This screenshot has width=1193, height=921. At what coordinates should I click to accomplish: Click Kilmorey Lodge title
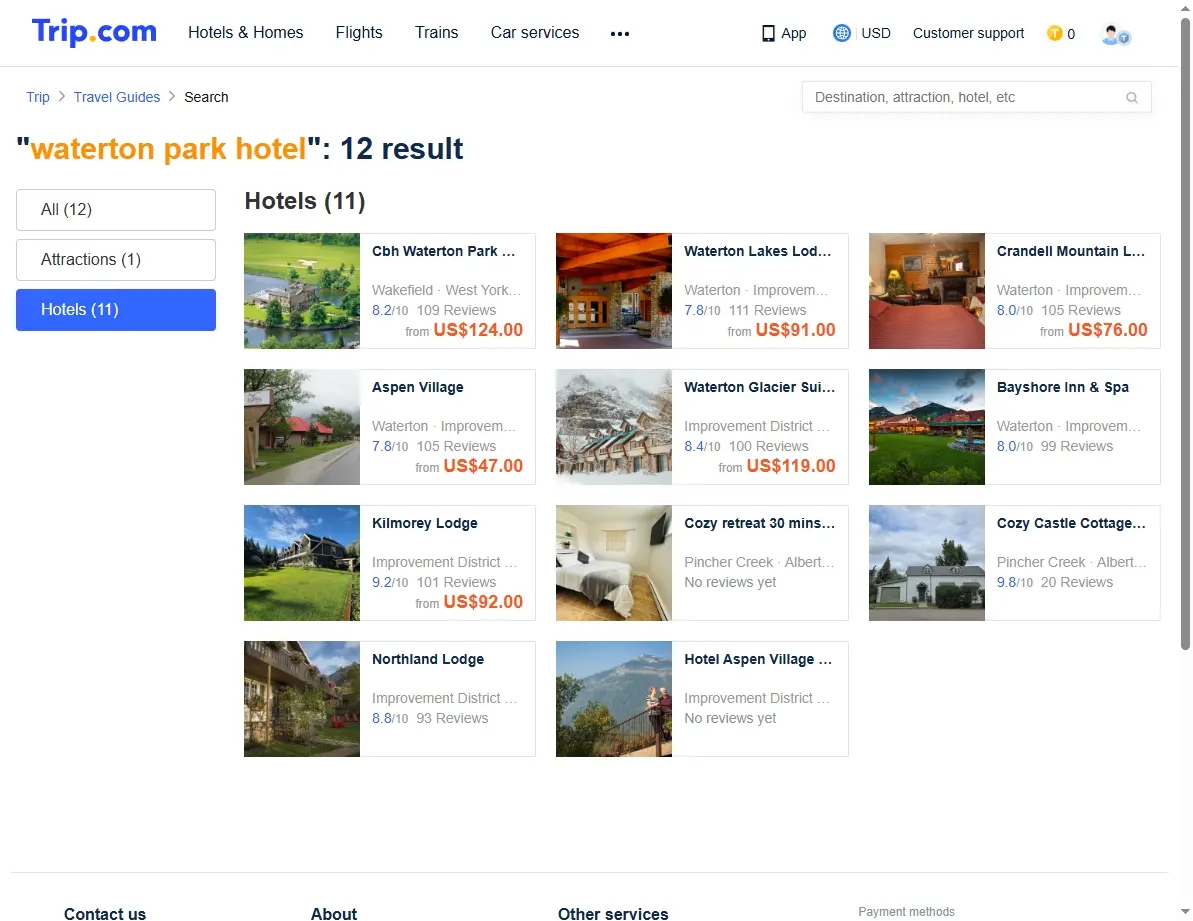tap(425, 524)
